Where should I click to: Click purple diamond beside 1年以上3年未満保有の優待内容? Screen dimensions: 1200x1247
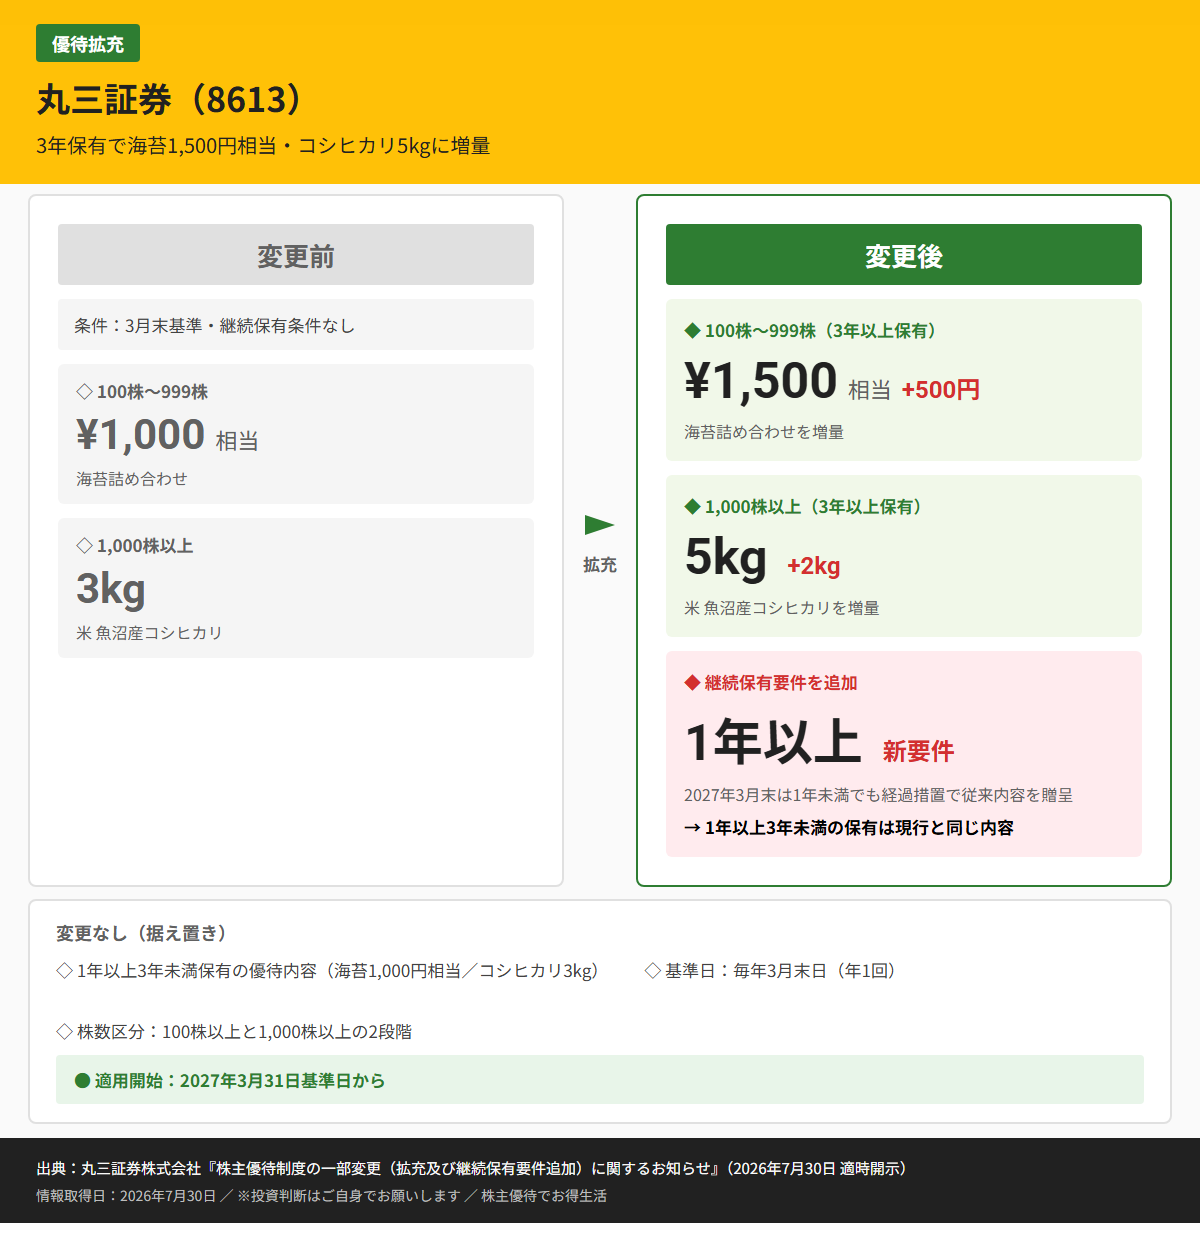65,970
